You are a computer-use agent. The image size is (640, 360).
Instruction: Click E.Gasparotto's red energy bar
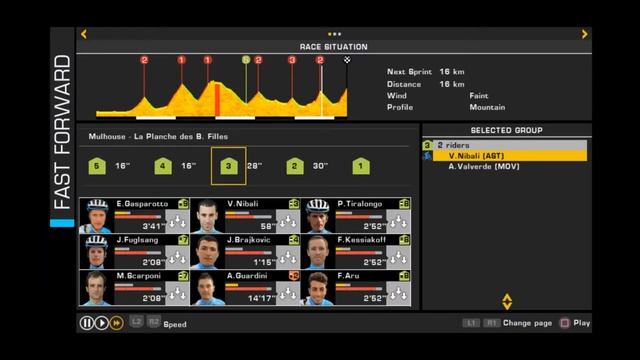(138, 218)
